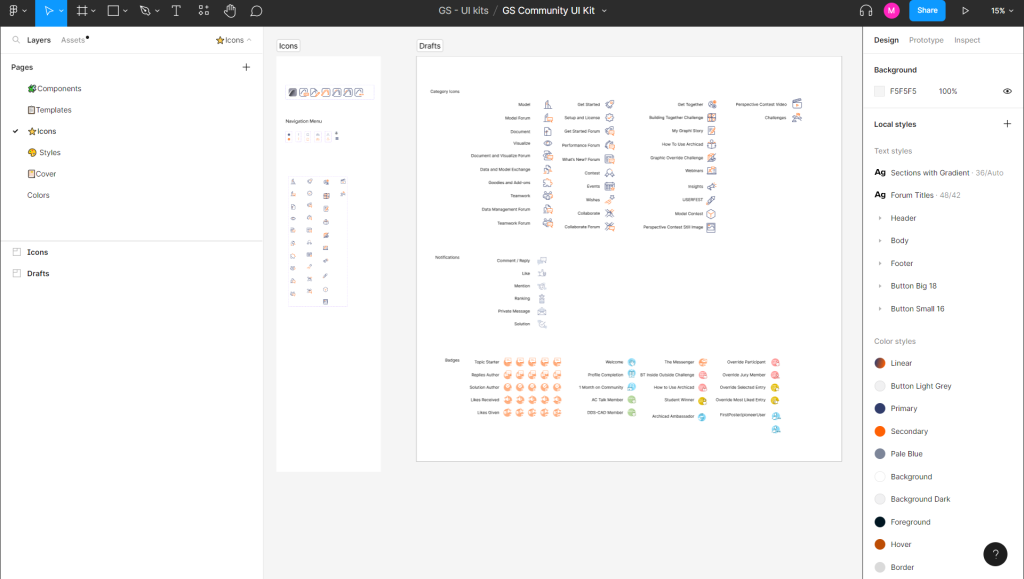
Task: Click the Secondary color style swatch
Action: [x=880, y=431]
